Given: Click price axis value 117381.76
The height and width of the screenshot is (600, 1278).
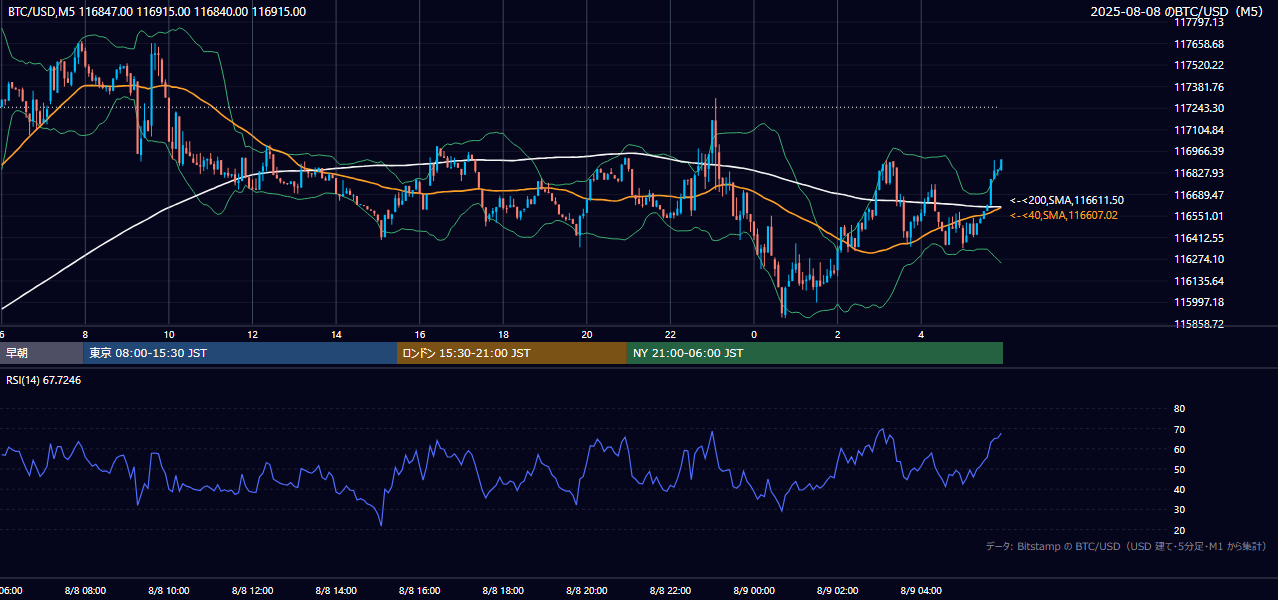Looking at the screenshot, I should point(1199,87).
